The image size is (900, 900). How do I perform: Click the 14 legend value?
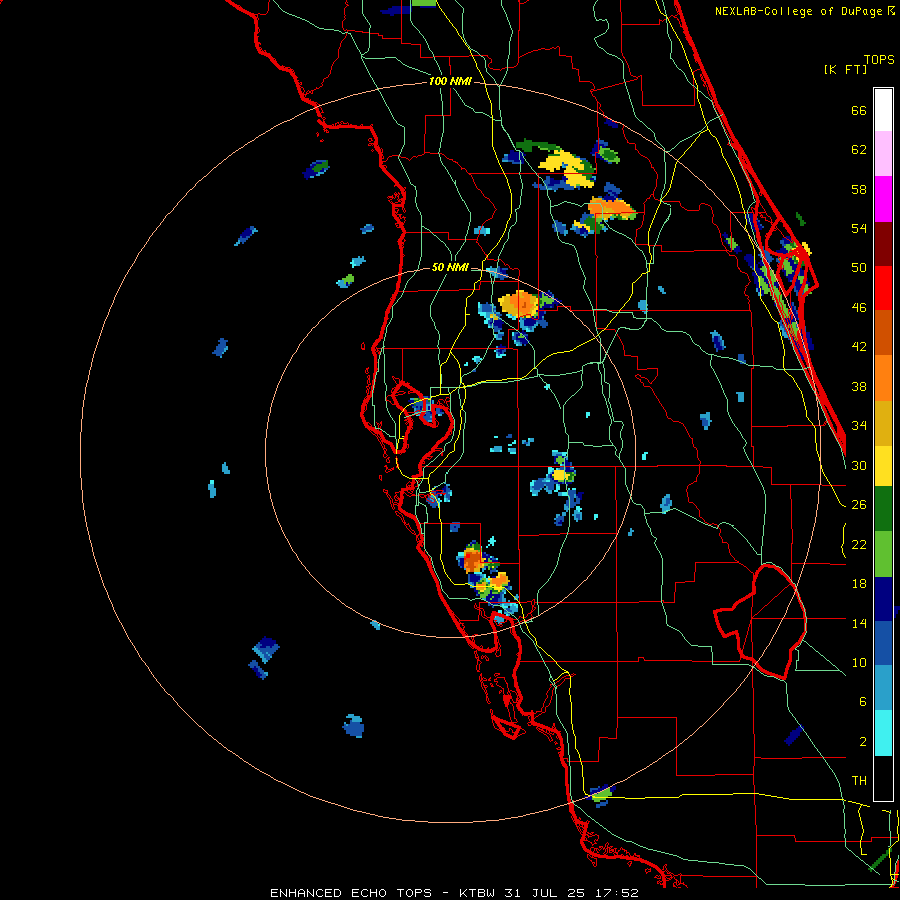click(x=859, y=623)
